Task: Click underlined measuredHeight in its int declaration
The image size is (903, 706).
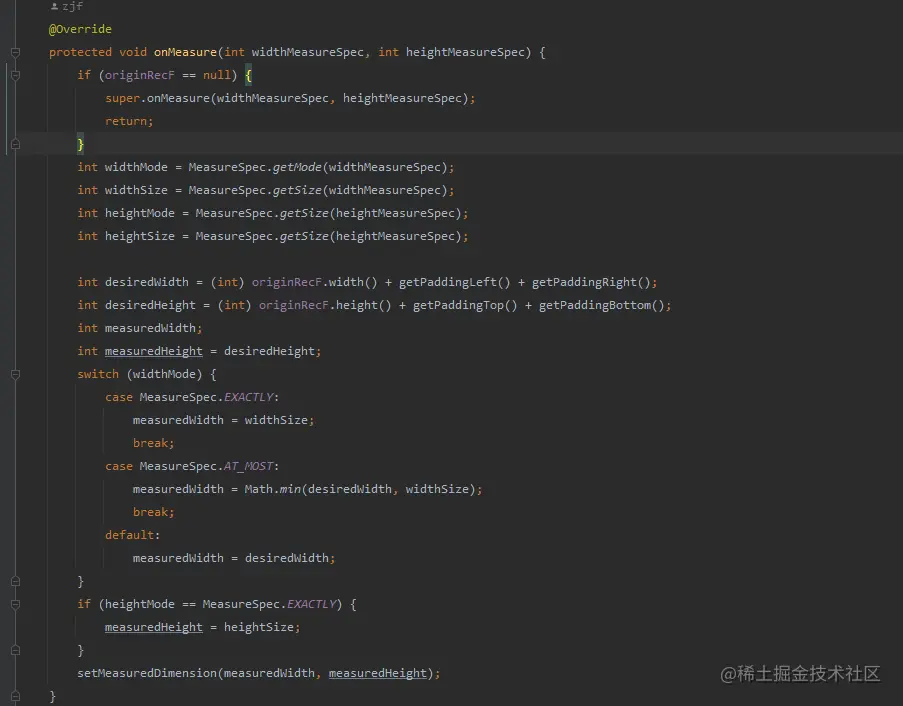Action: (153, 351)
